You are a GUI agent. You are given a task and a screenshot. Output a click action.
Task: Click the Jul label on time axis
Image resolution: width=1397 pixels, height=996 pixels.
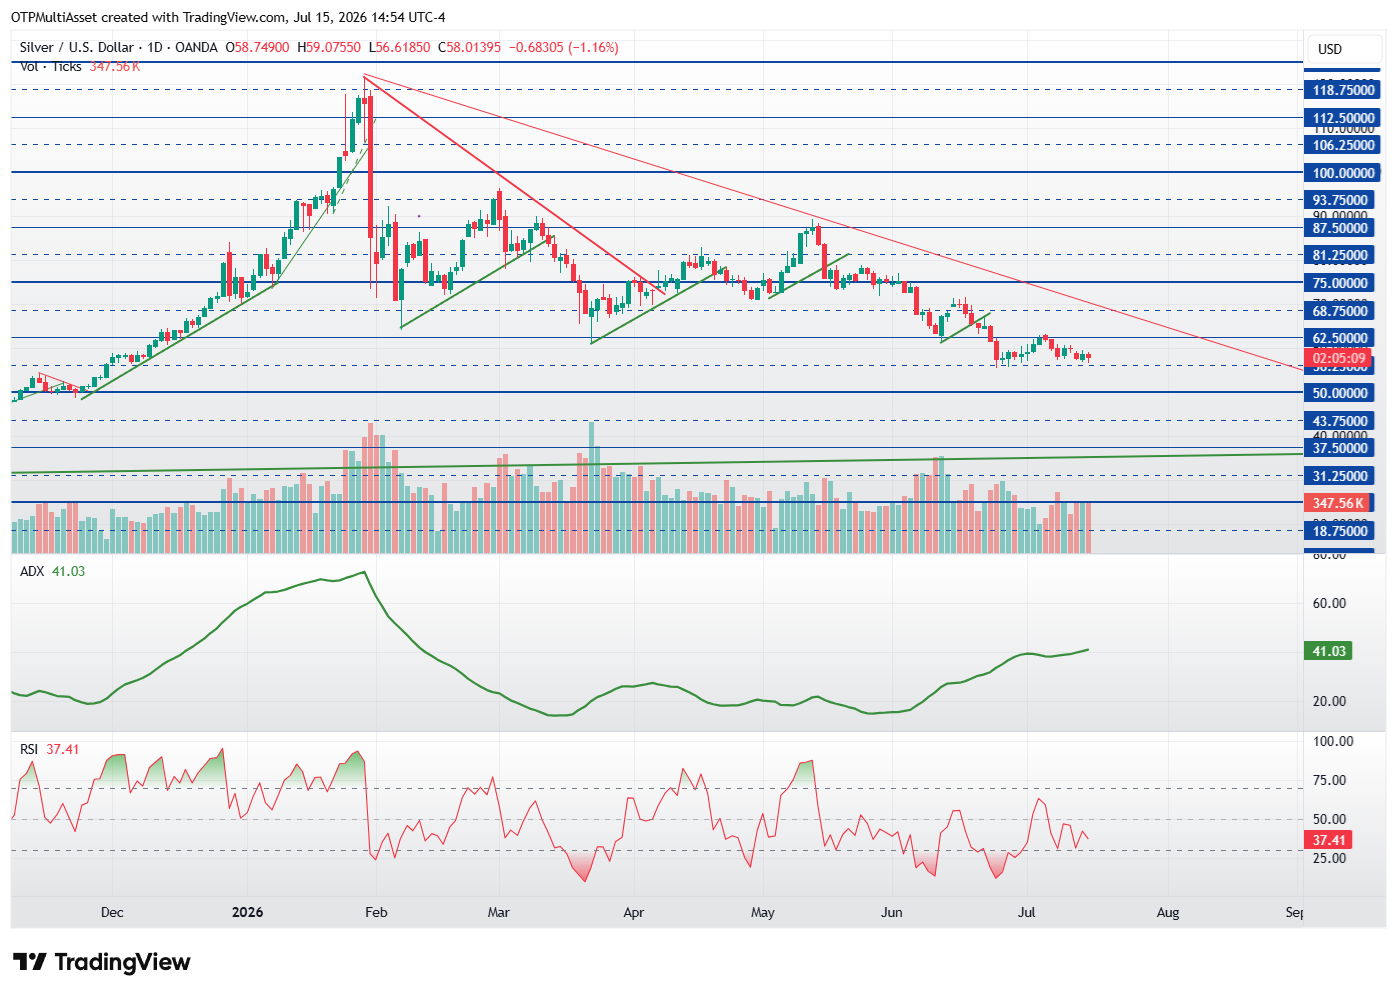[x=1026, y=912]
